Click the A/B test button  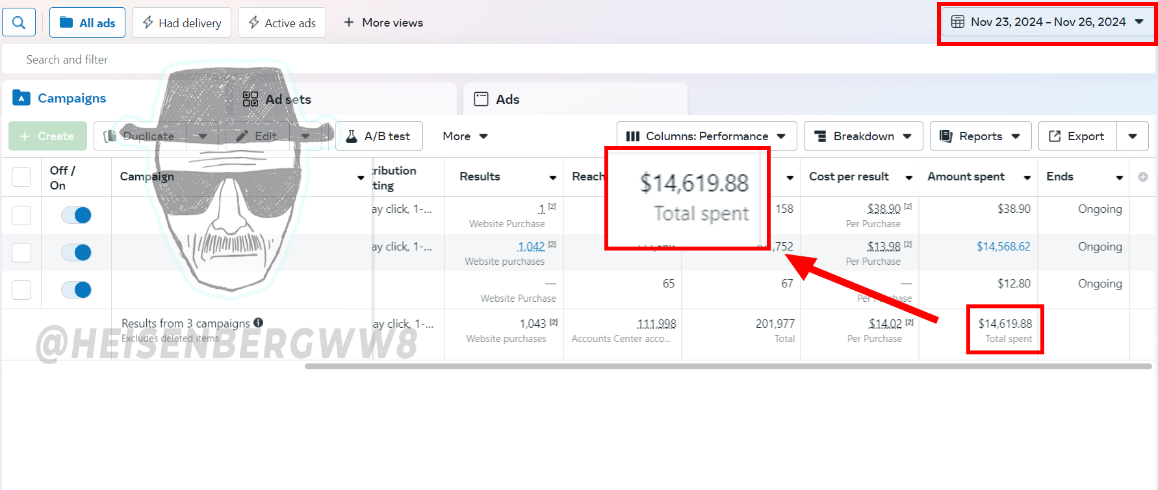379,136
